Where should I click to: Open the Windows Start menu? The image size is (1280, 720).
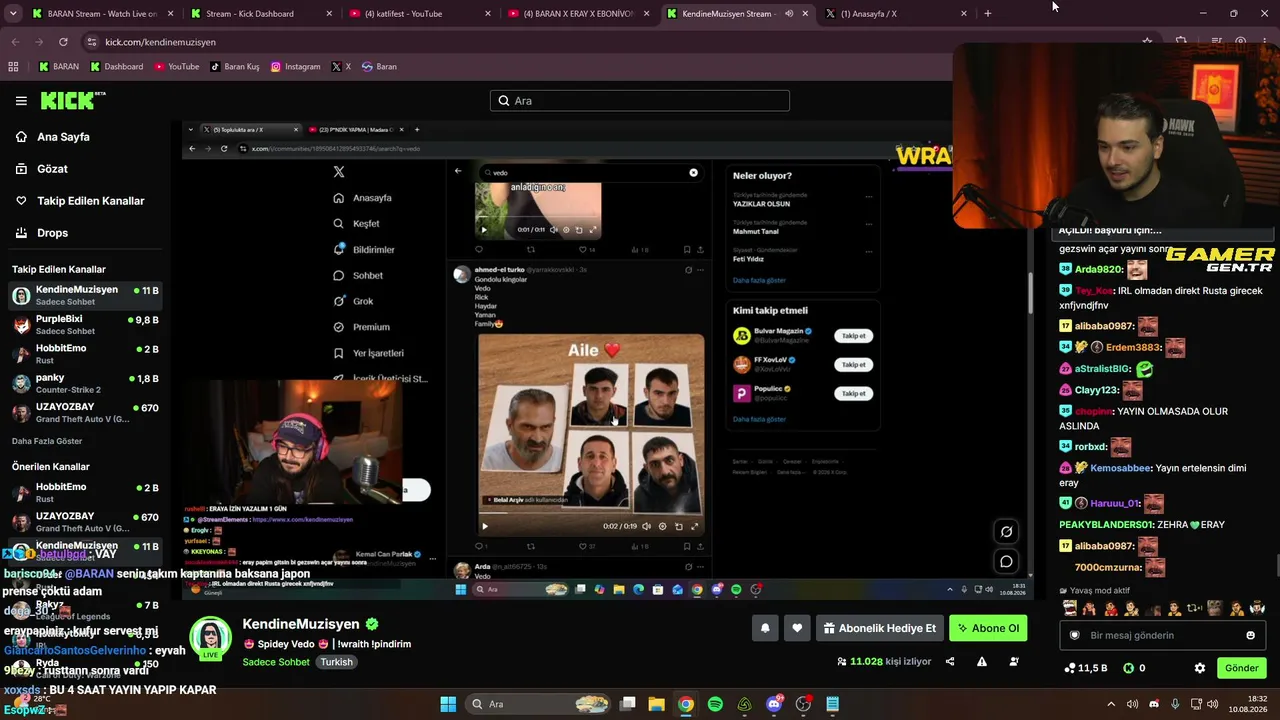(448, 704)
